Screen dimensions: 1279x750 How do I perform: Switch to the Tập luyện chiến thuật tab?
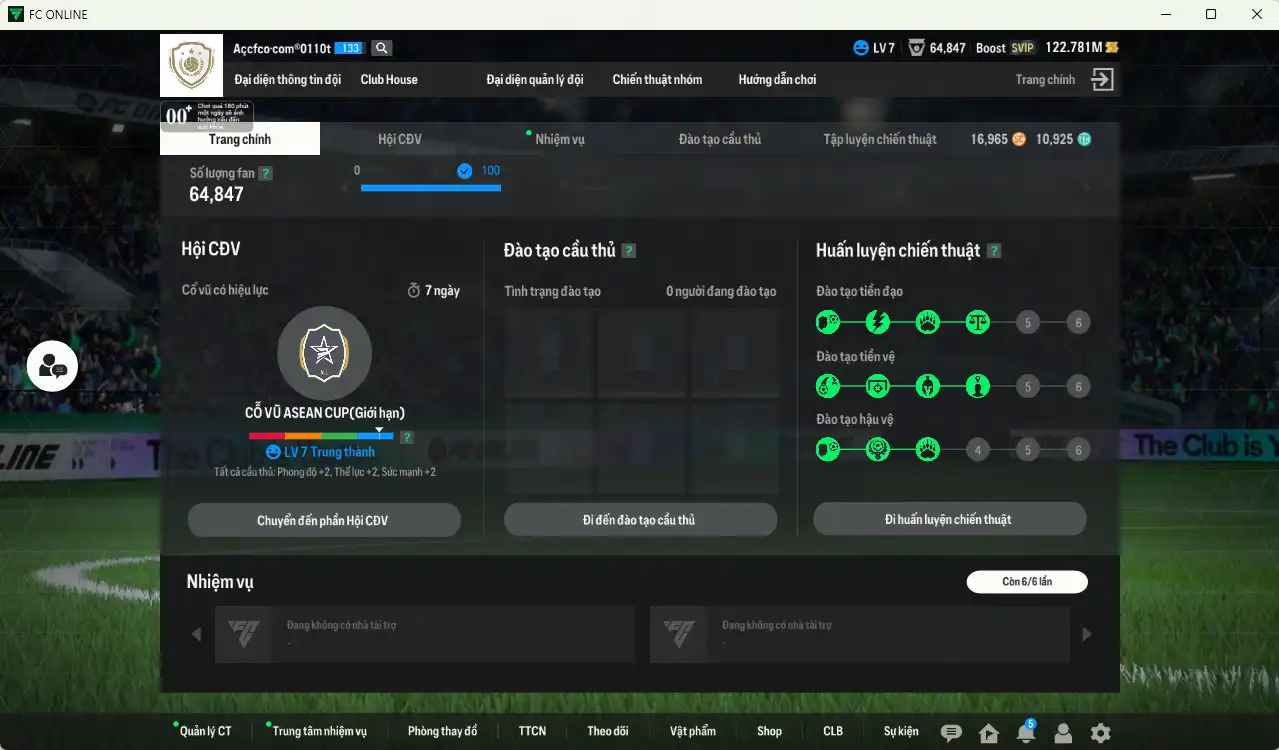pyautogui.click(x=880, y=139)
